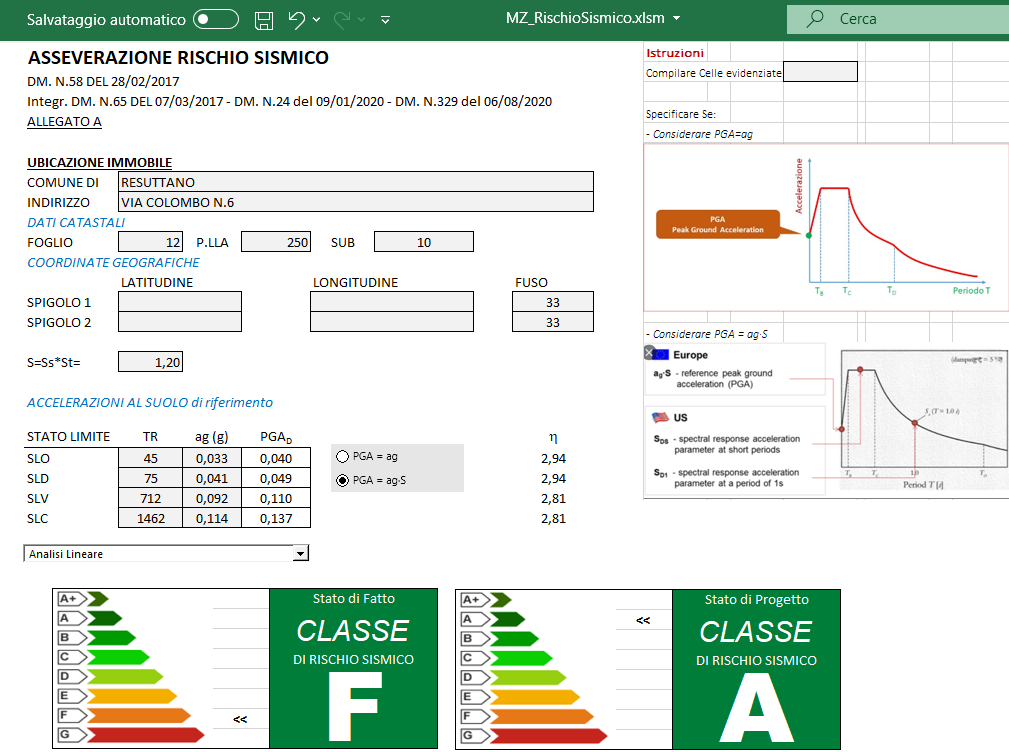Screen dimensions: 1009x752
Task: Click the Redo arrow icon
Action: pos(342,19)
